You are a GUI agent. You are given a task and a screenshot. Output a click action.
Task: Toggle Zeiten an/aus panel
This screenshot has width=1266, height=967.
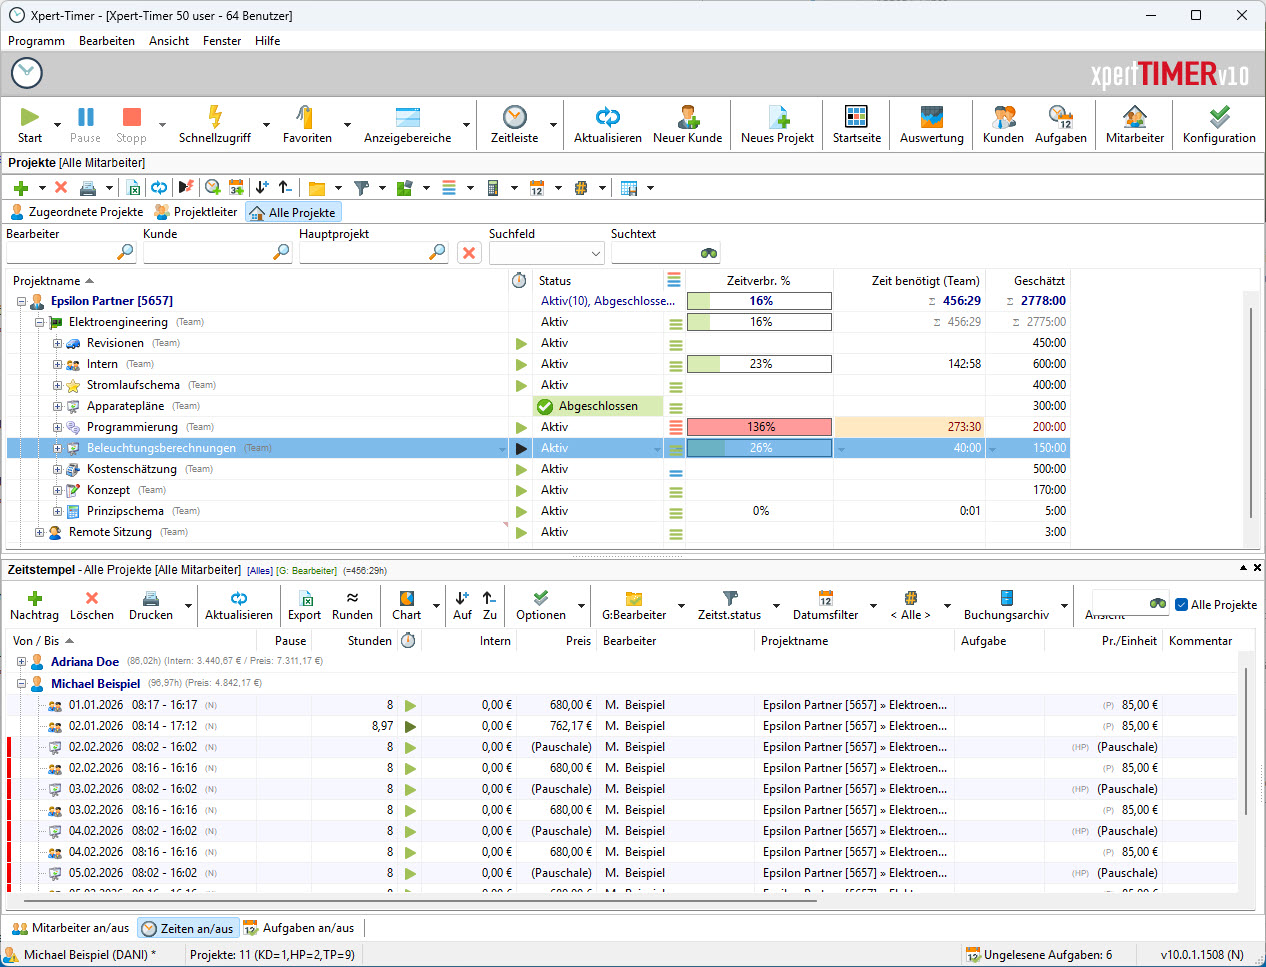[x=188, y=928]
